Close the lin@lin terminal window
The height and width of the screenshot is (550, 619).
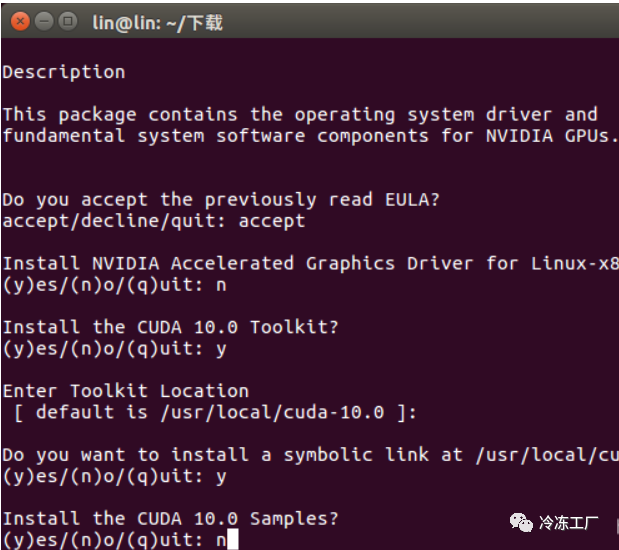tap(20, 21)
